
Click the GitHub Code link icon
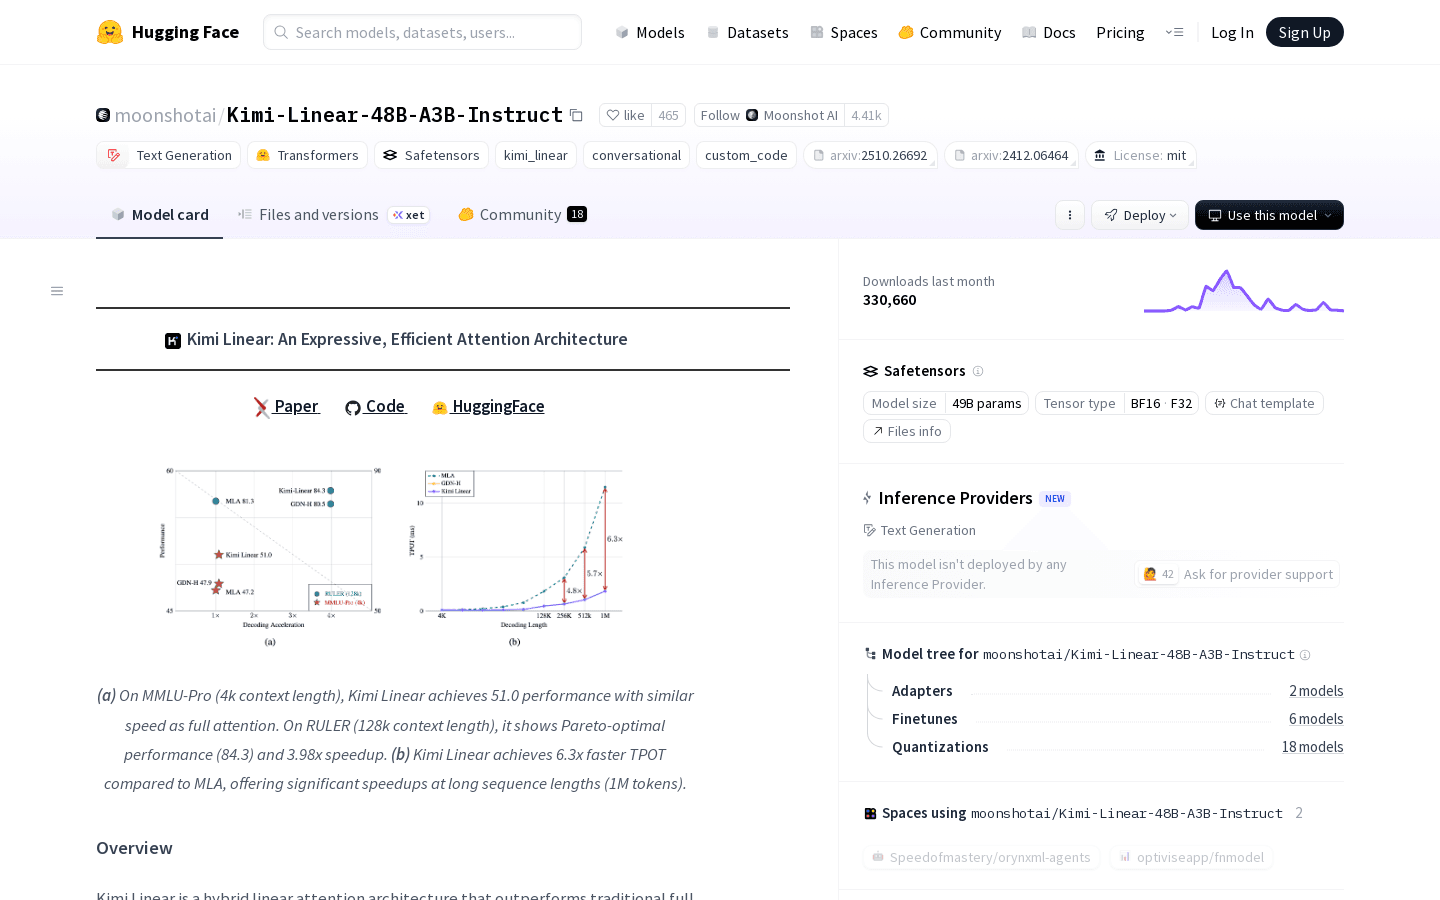(353, 407)
